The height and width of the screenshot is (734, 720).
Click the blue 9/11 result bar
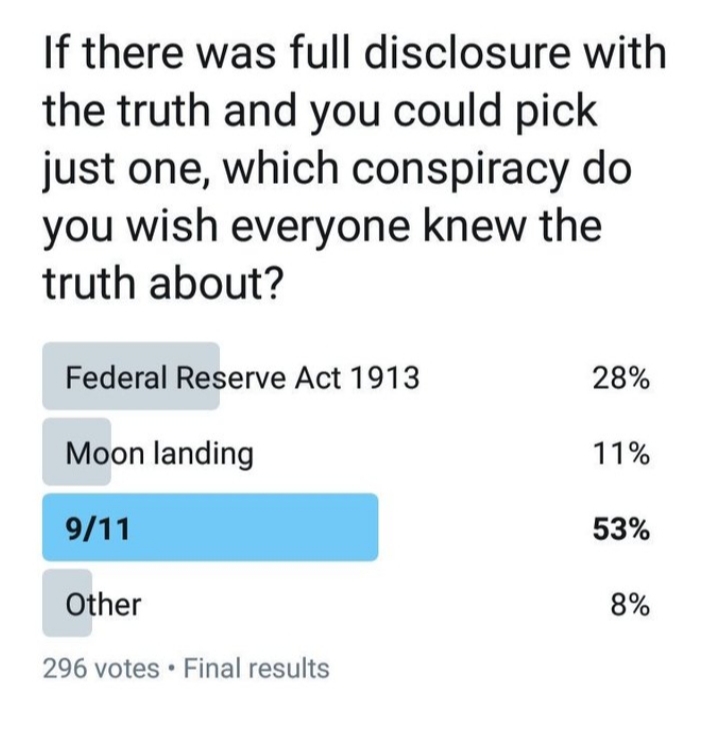click(x=210, y=527)
